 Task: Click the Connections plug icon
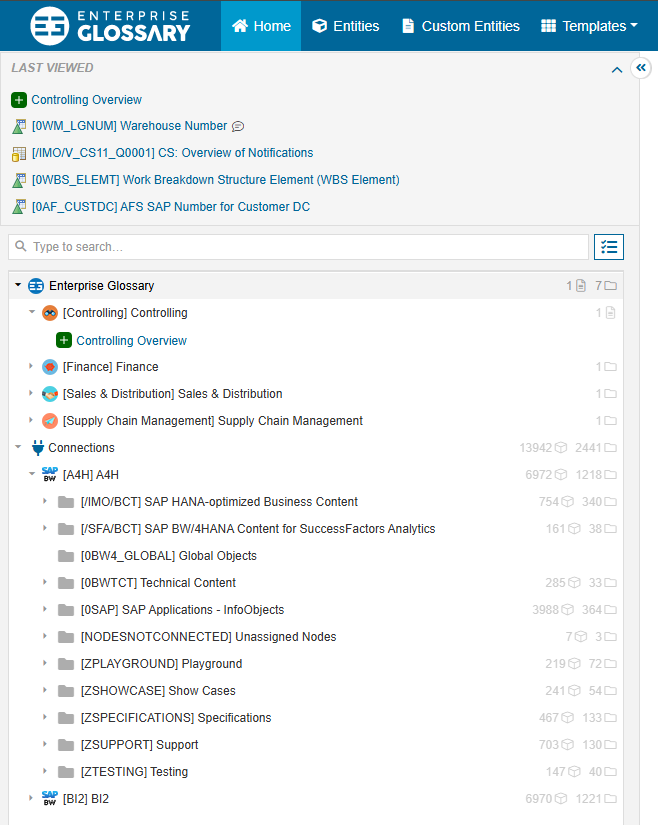click(38, 448)
